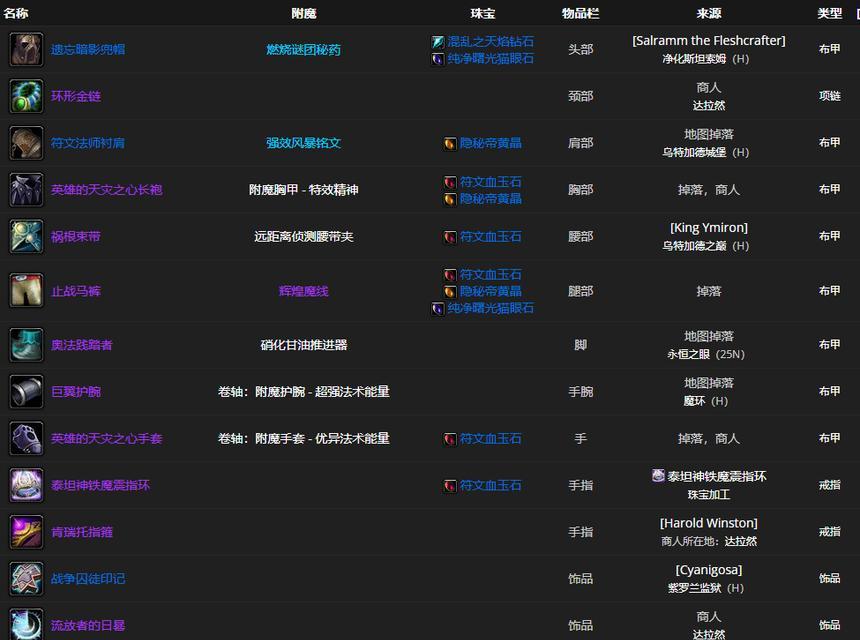Viewport: 860px width, 640px height.
Task: Open the 混乱之天焰钻石 gem link
Action: 490,42
